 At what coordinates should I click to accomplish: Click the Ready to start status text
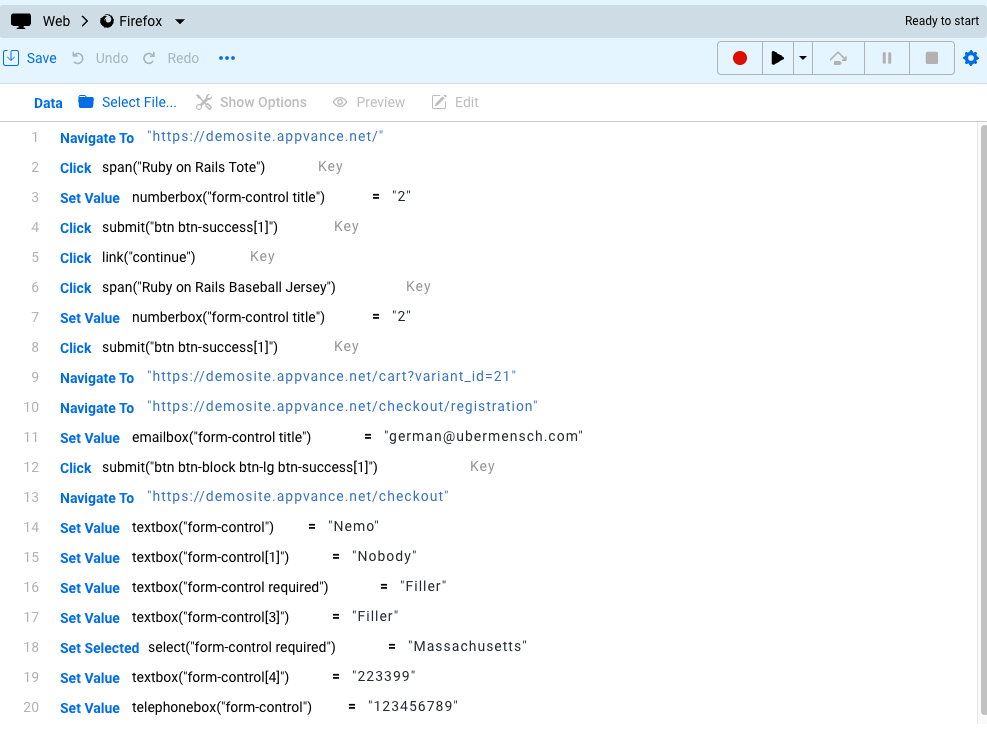pos(942,21)
